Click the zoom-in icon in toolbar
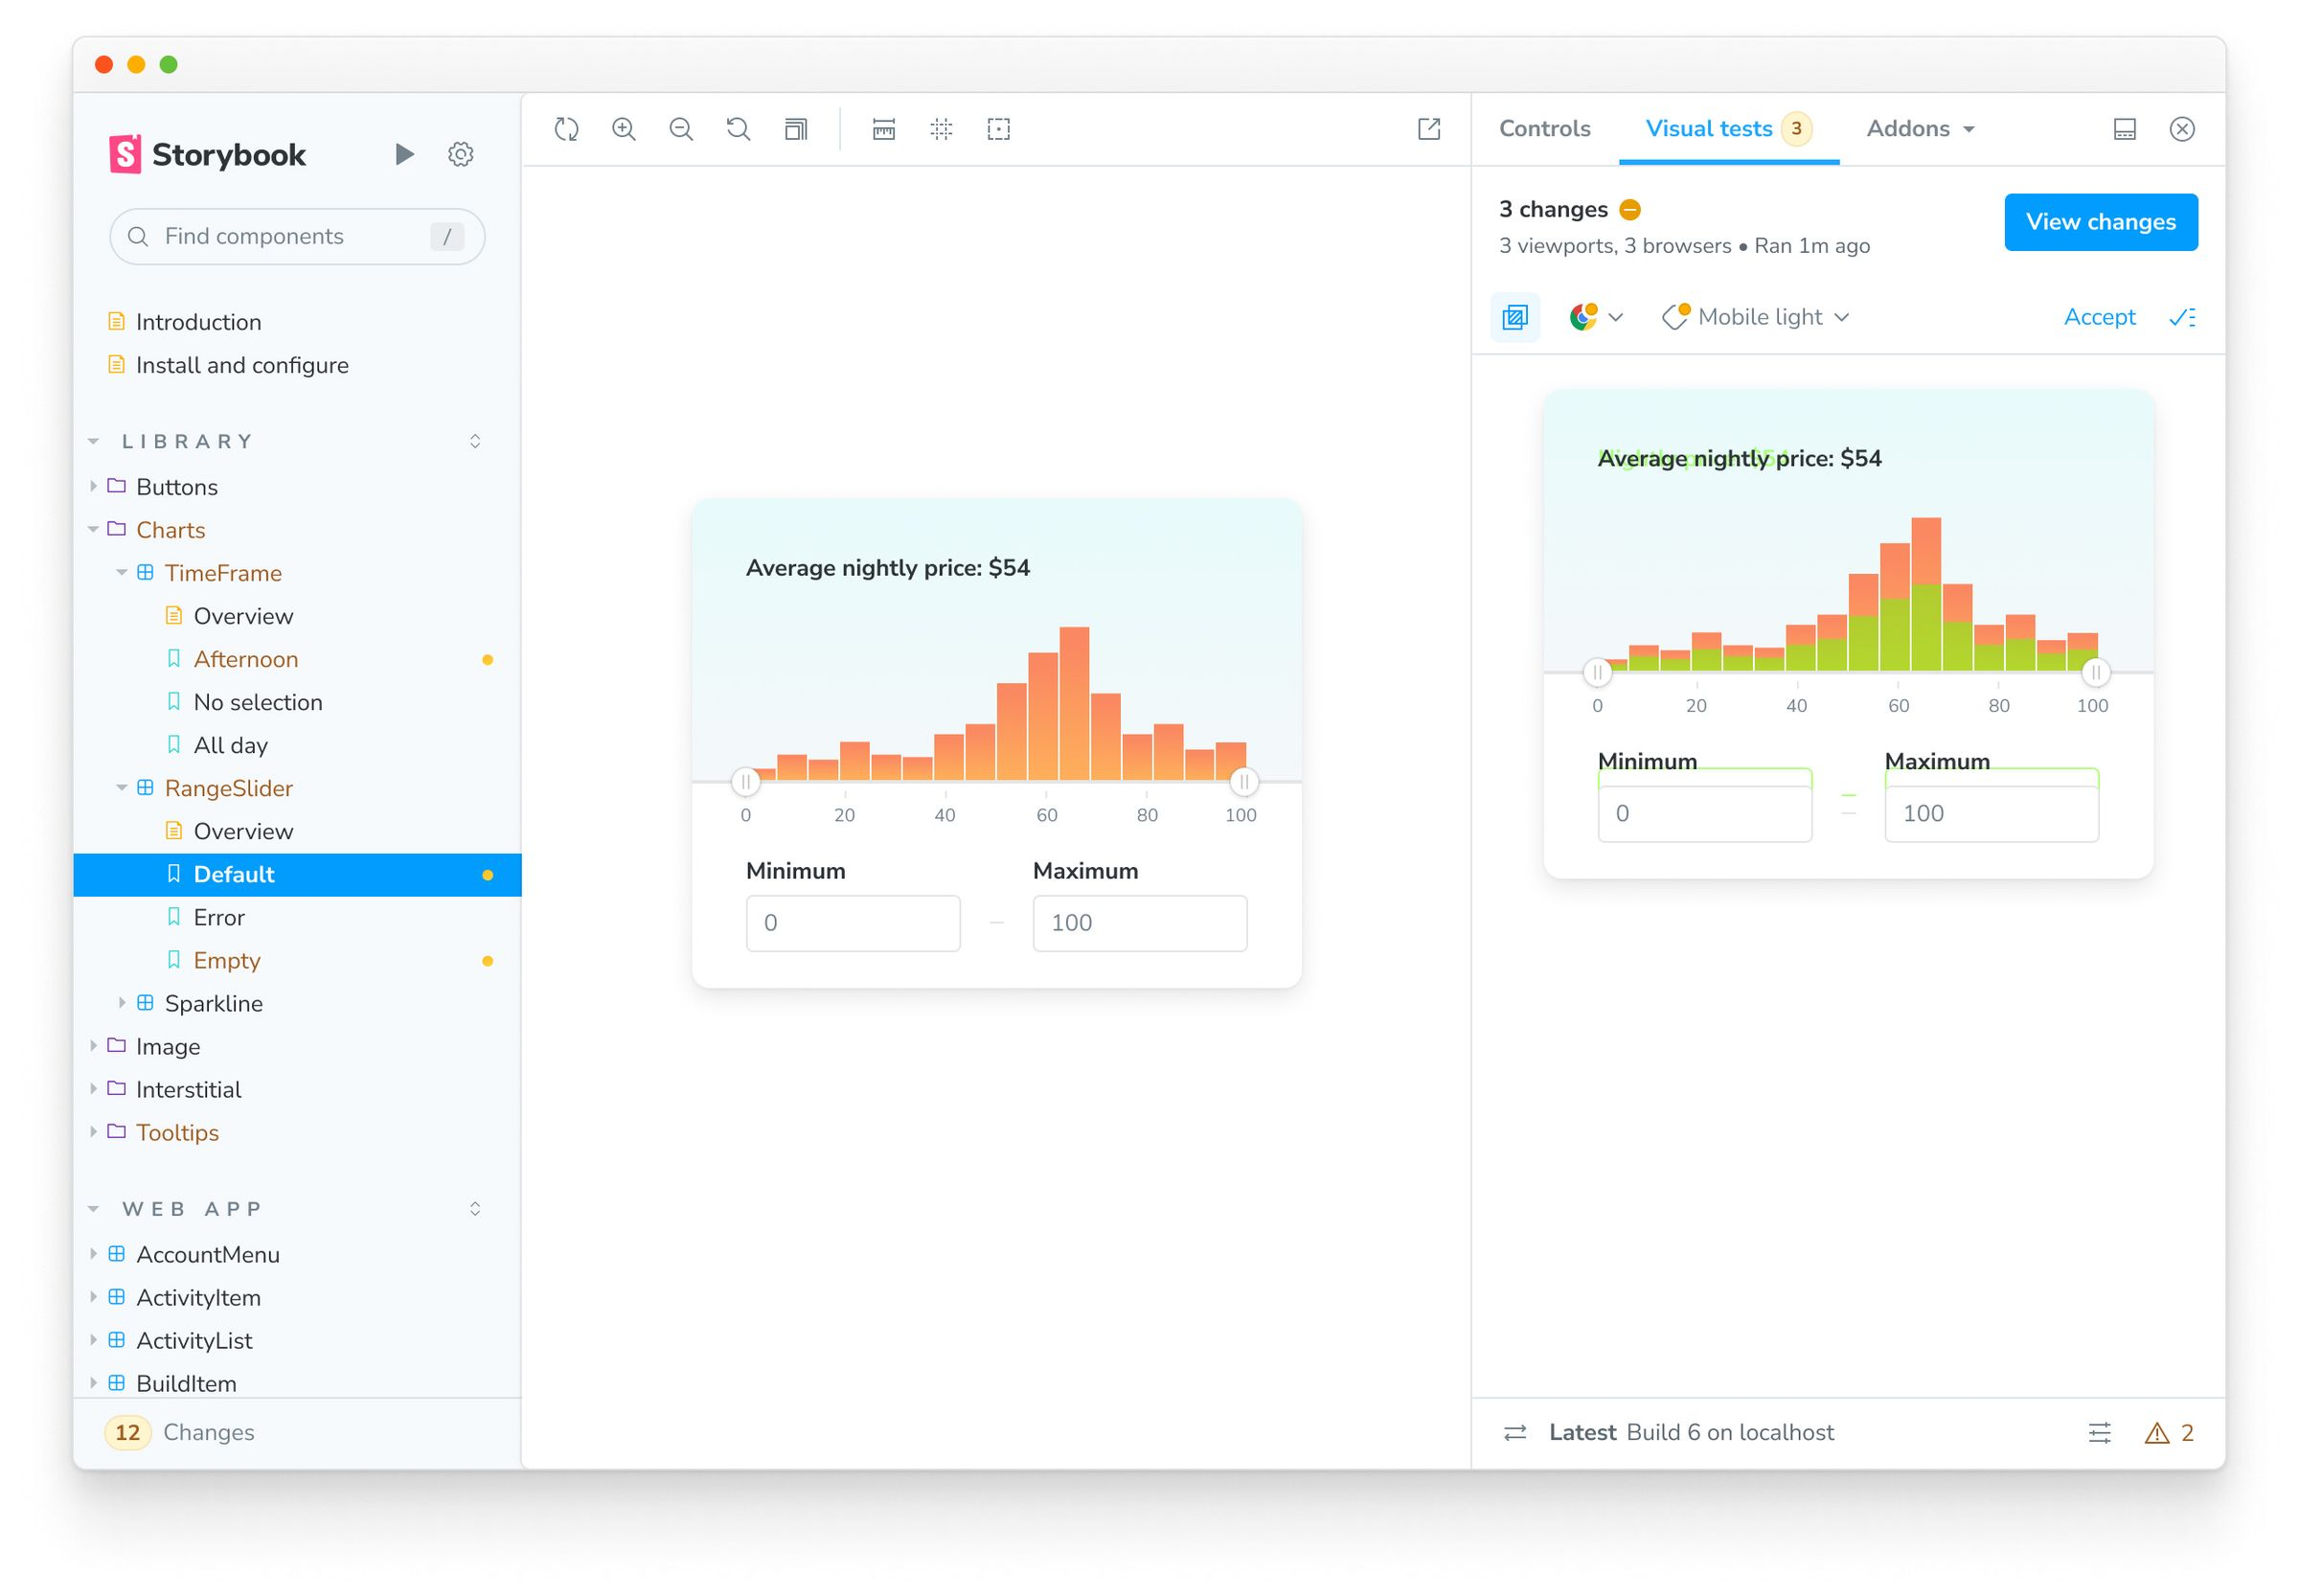 [624, 129]
